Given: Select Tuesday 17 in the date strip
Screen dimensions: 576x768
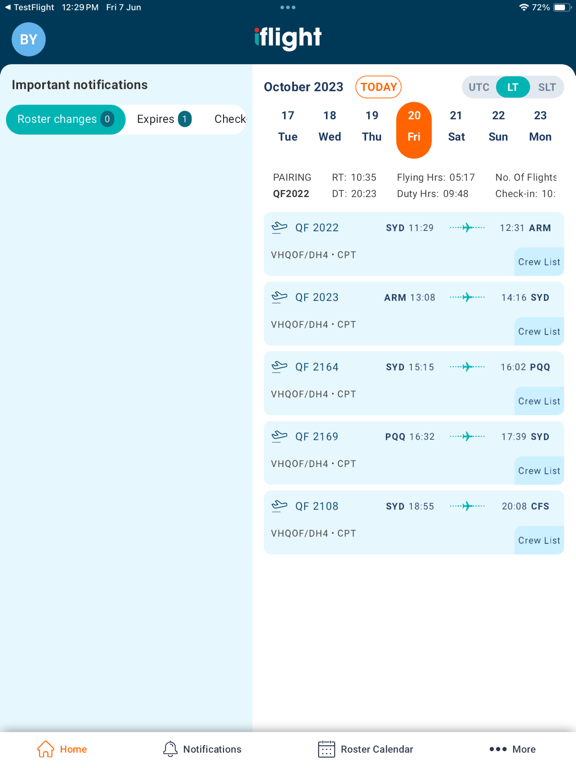Looking at the screenshot, I should point(288,126).
